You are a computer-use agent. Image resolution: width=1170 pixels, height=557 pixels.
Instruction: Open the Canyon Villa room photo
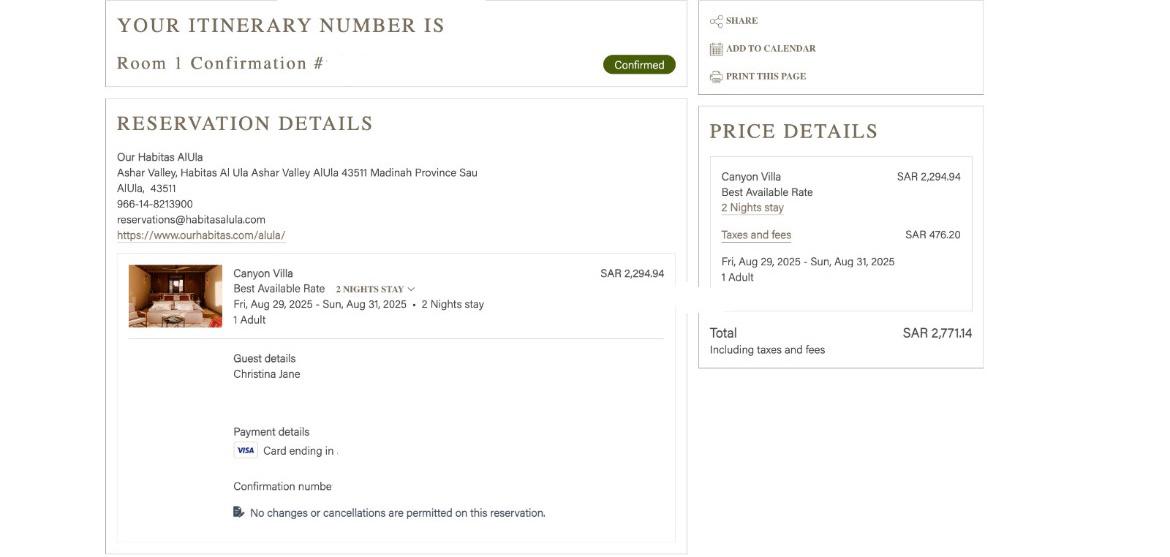point(175,296)
